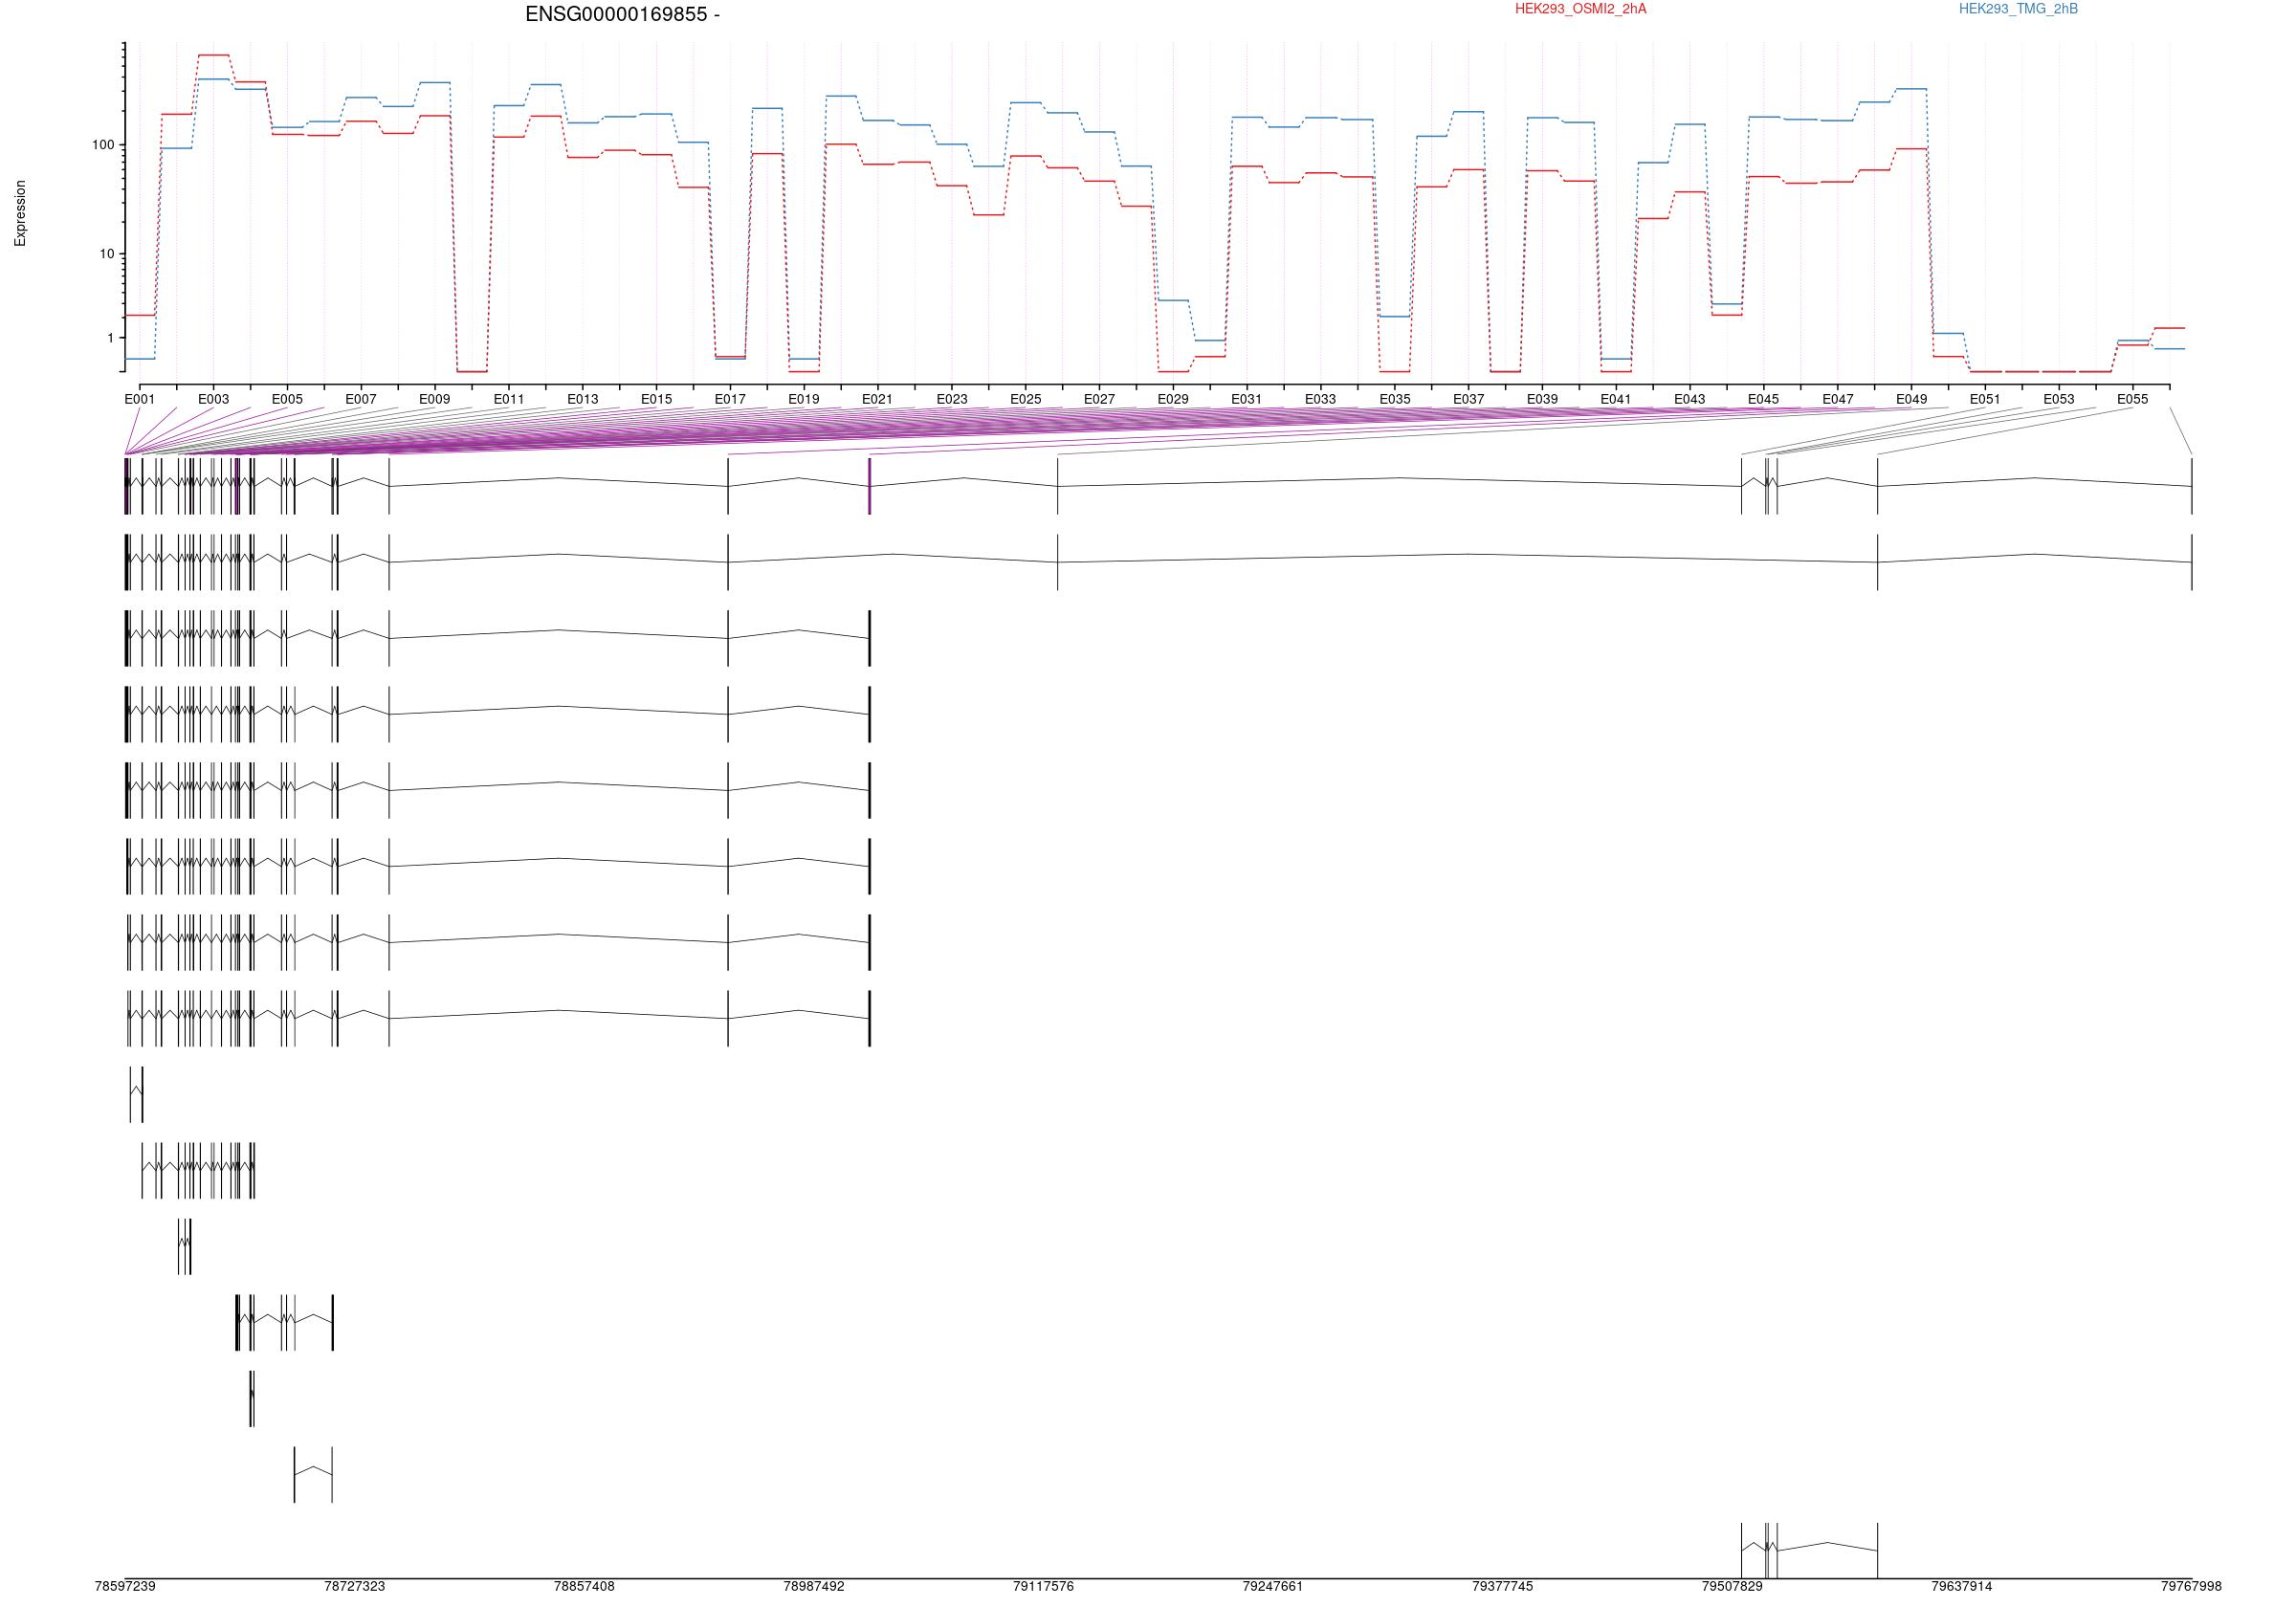The image size is (2296, 1607).
Task: Click the Expression y-axis label
Action: tap(20, 213)
